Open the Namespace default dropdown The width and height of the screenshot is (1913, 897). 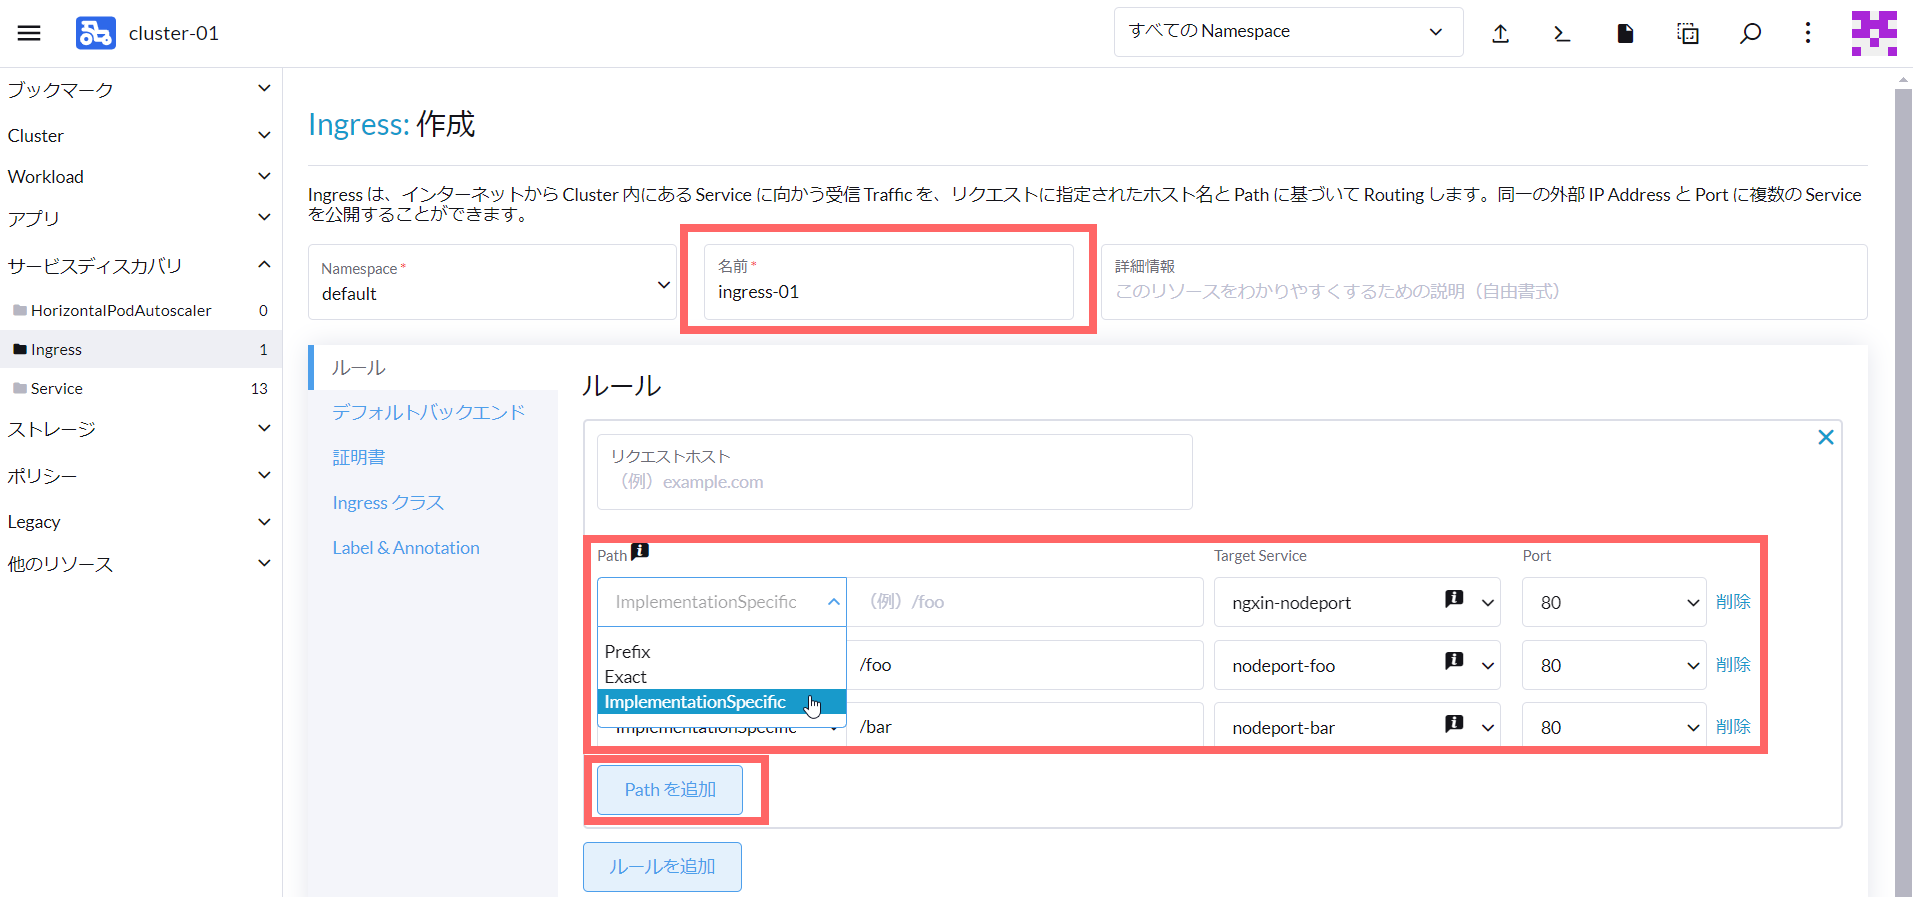491,283
